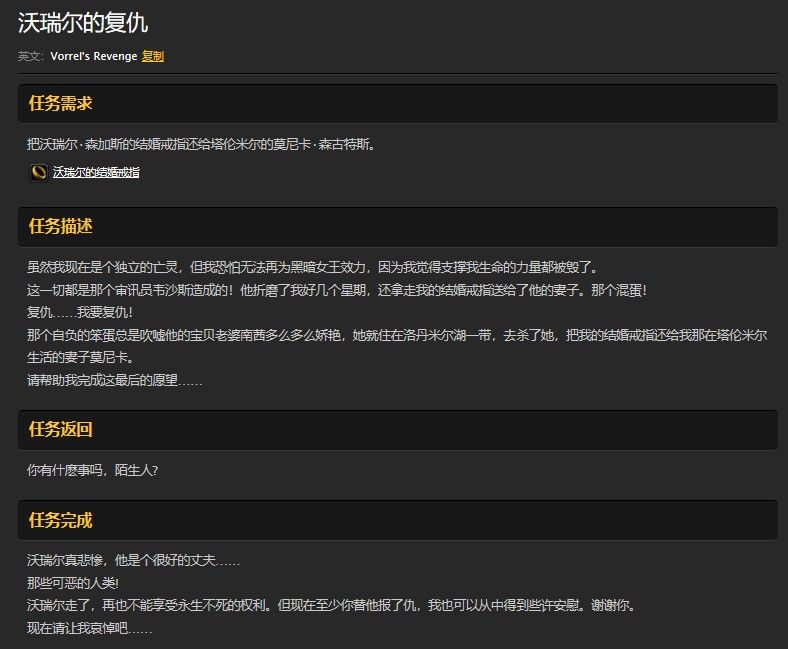Image resolution: width=788 pixels, height=649 pixels.
Task: Click the line starting 那个自负的笨蛋总是吹嘘
Action: pos(397,335)
